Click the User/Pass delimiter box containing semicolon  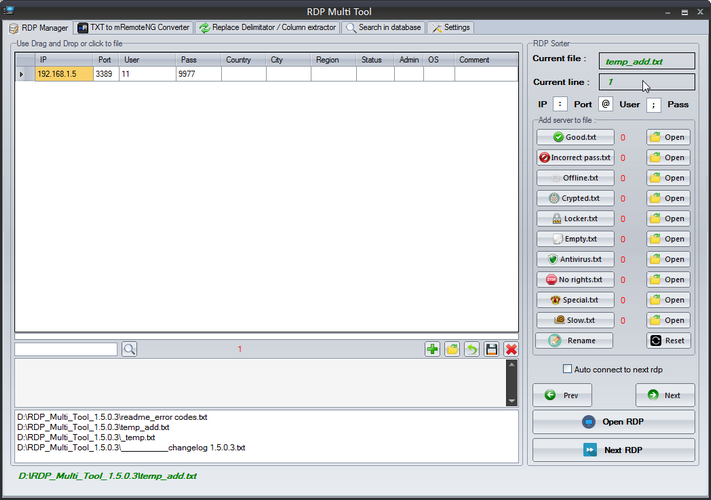point(653,105)
